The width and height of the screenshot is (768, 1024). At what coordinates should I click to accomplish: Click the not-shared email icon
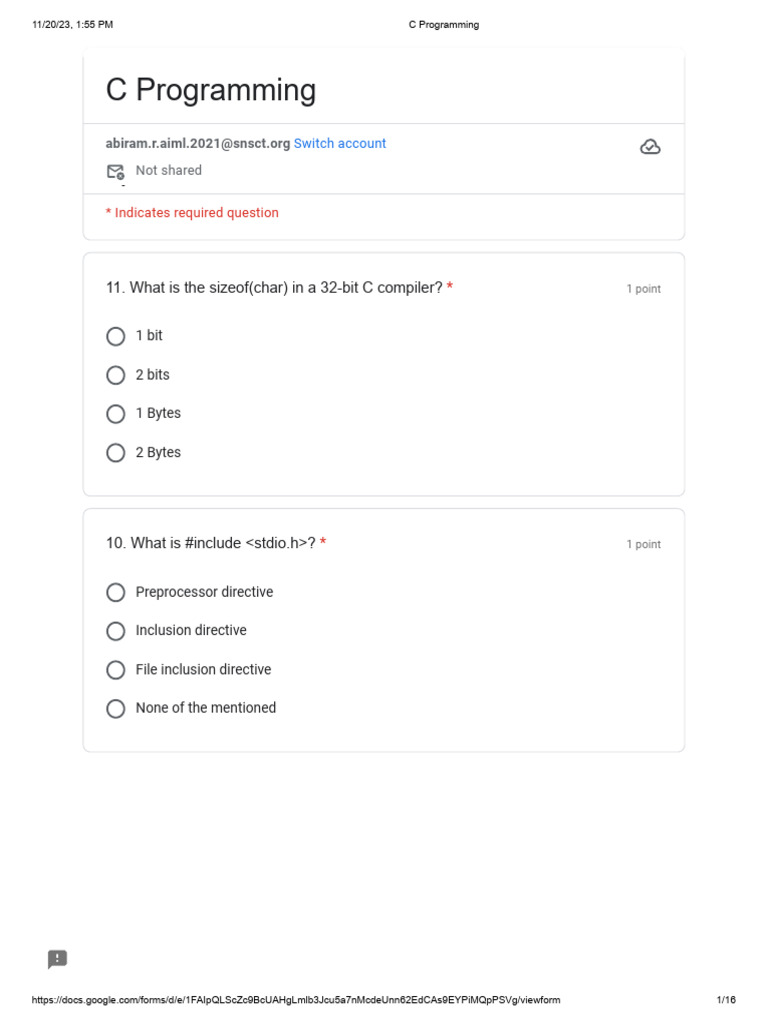coord(116,171)
